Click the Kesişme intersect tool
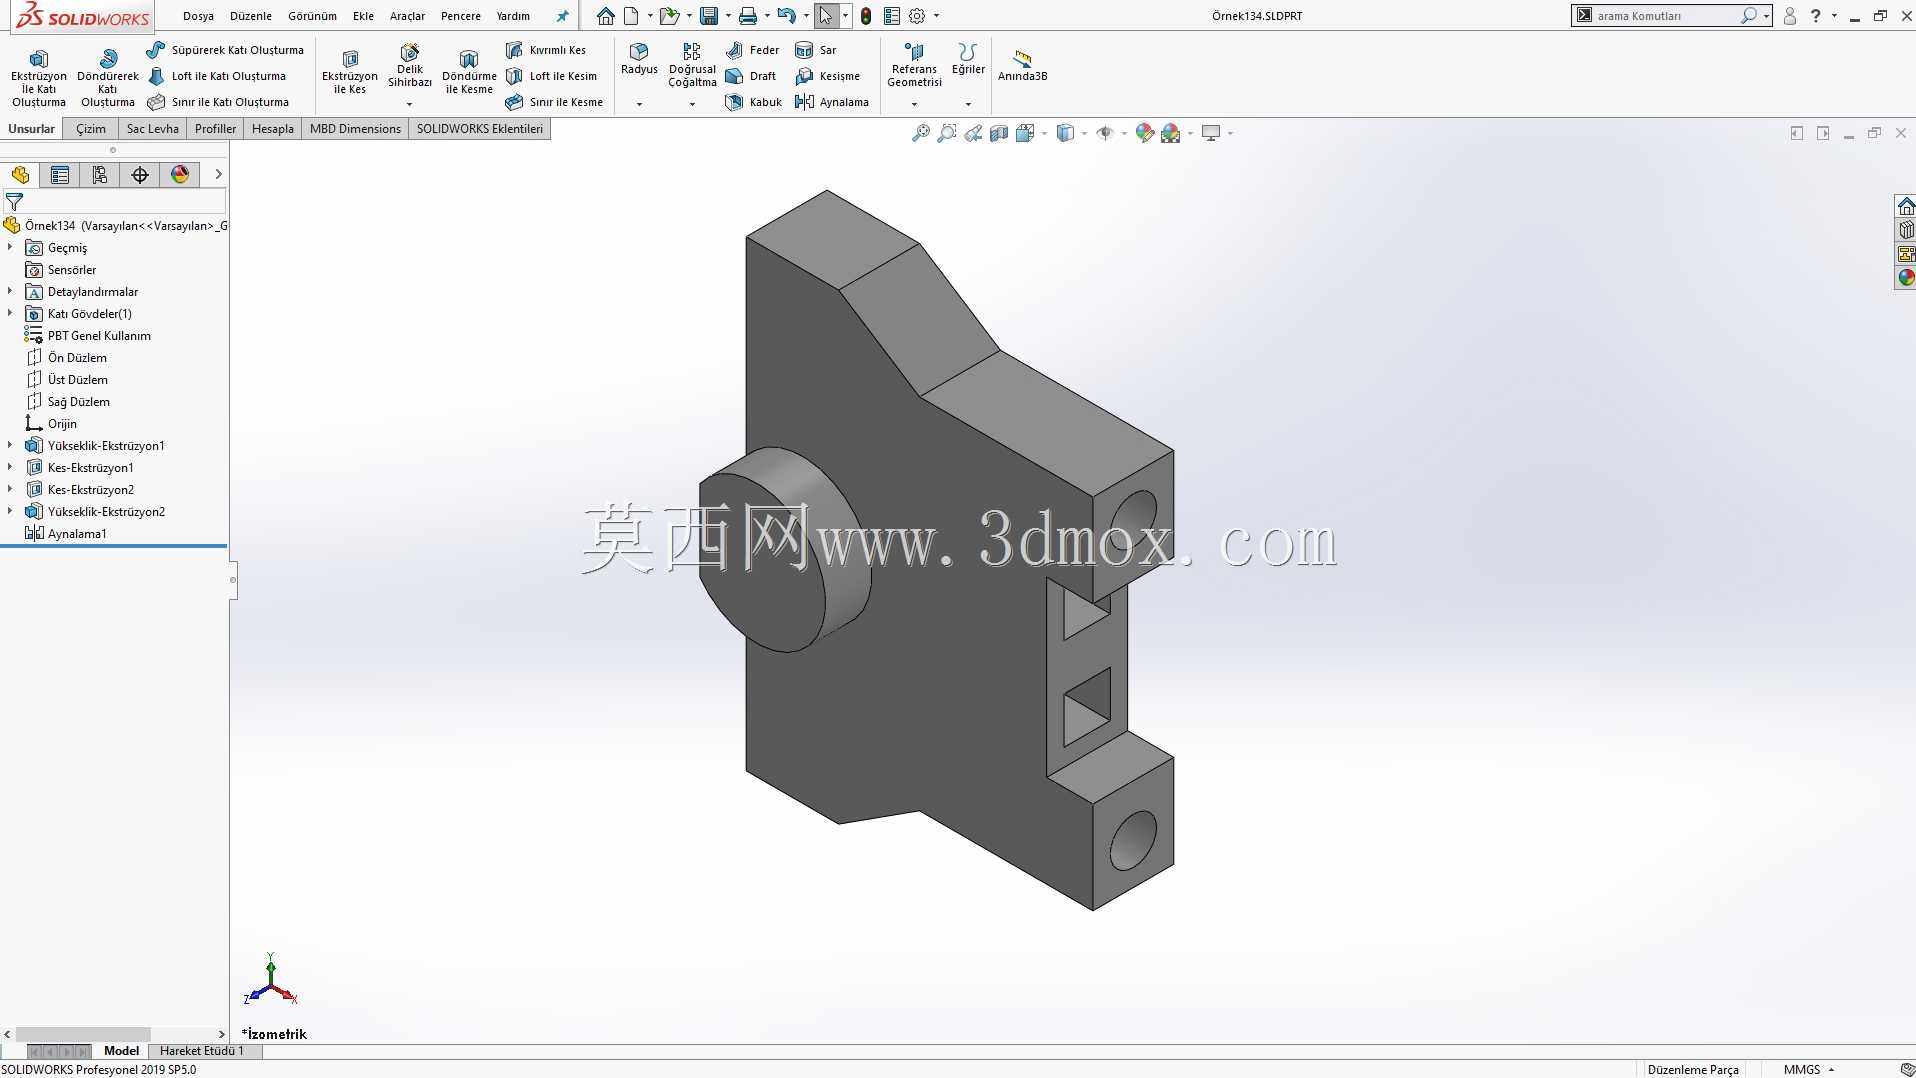The height and width of the screenshot is (1078, 1916). pyautogui.click(x=828, y=76)
